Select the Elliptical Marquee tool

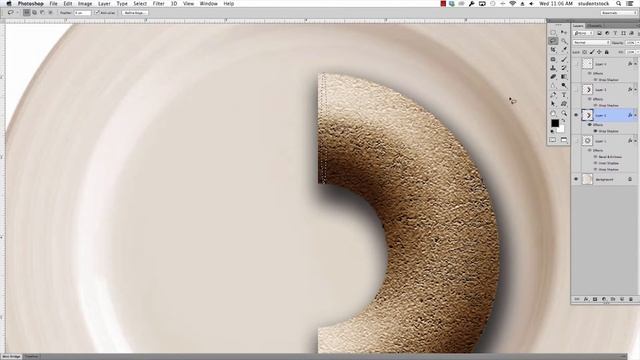(553, 32)
